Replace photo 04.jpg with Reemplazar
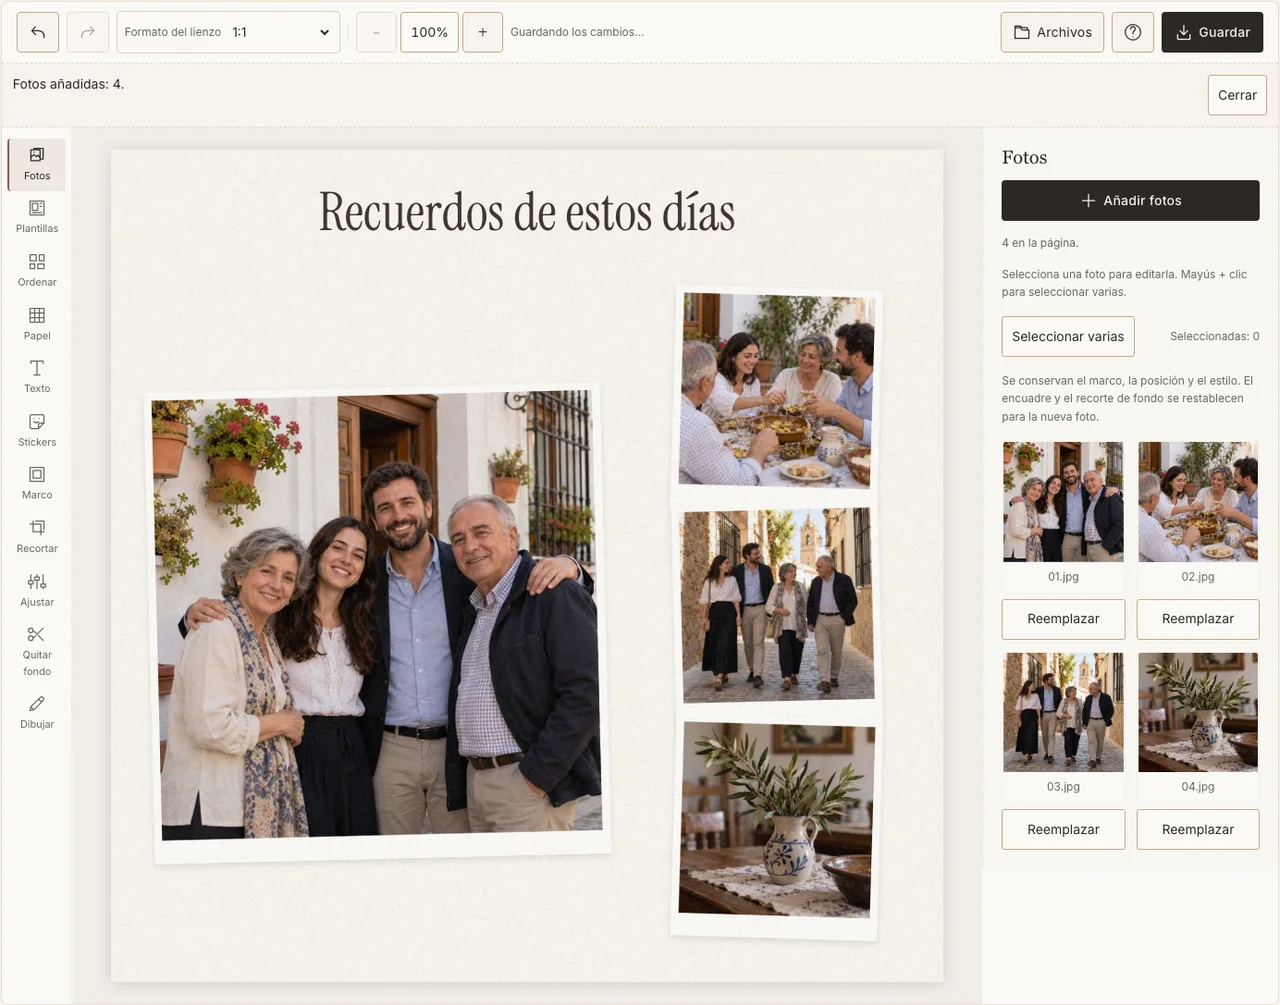This screenshot has width=1280, height=1005. (1198, 829)
